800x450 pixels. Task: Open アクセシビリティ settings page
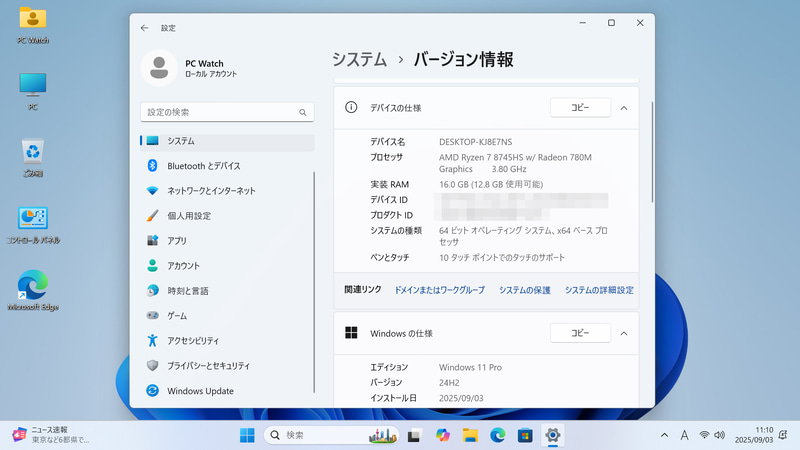click(x=228, y=341)
